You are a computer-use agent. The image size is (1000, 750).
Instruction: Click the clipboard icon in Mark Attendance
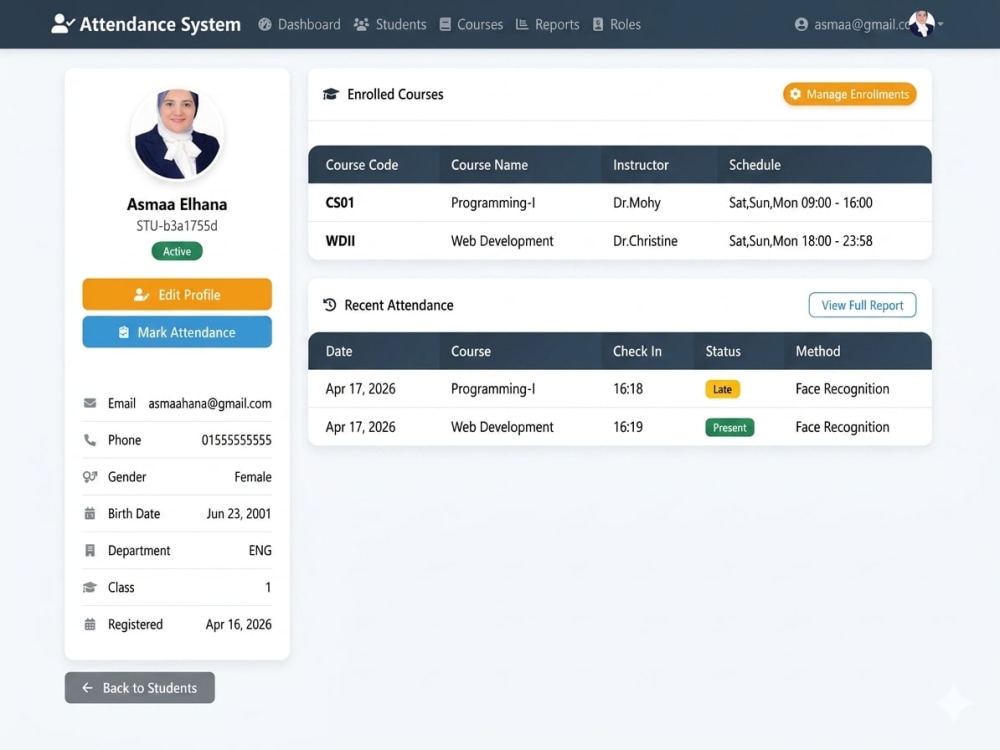click(124, 332)
